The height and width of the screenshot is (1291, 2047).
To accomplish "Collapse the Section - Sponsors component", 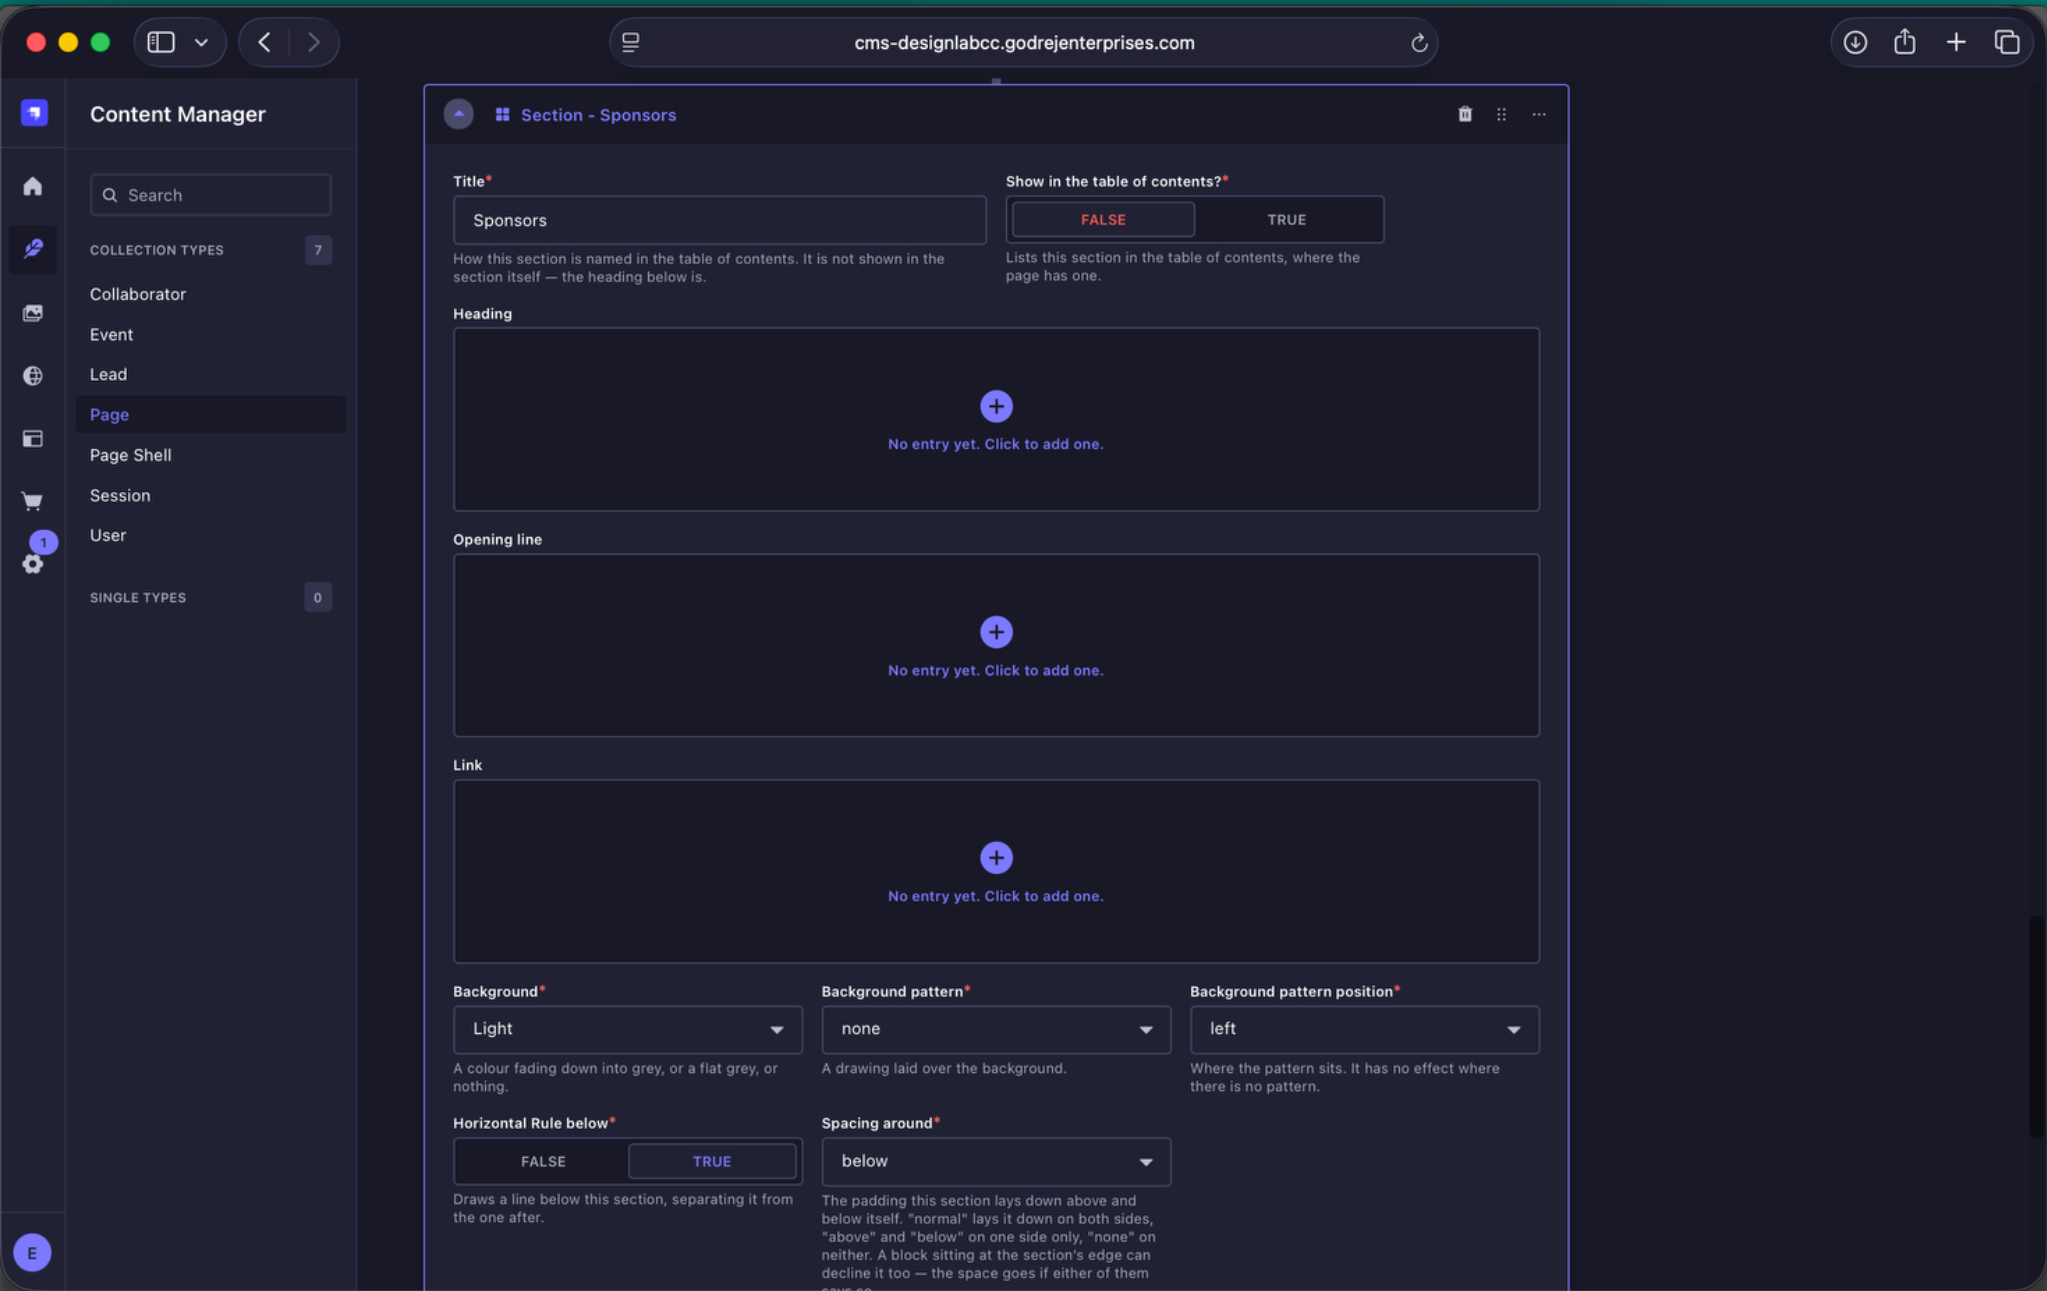I will (x=458, y=114).
